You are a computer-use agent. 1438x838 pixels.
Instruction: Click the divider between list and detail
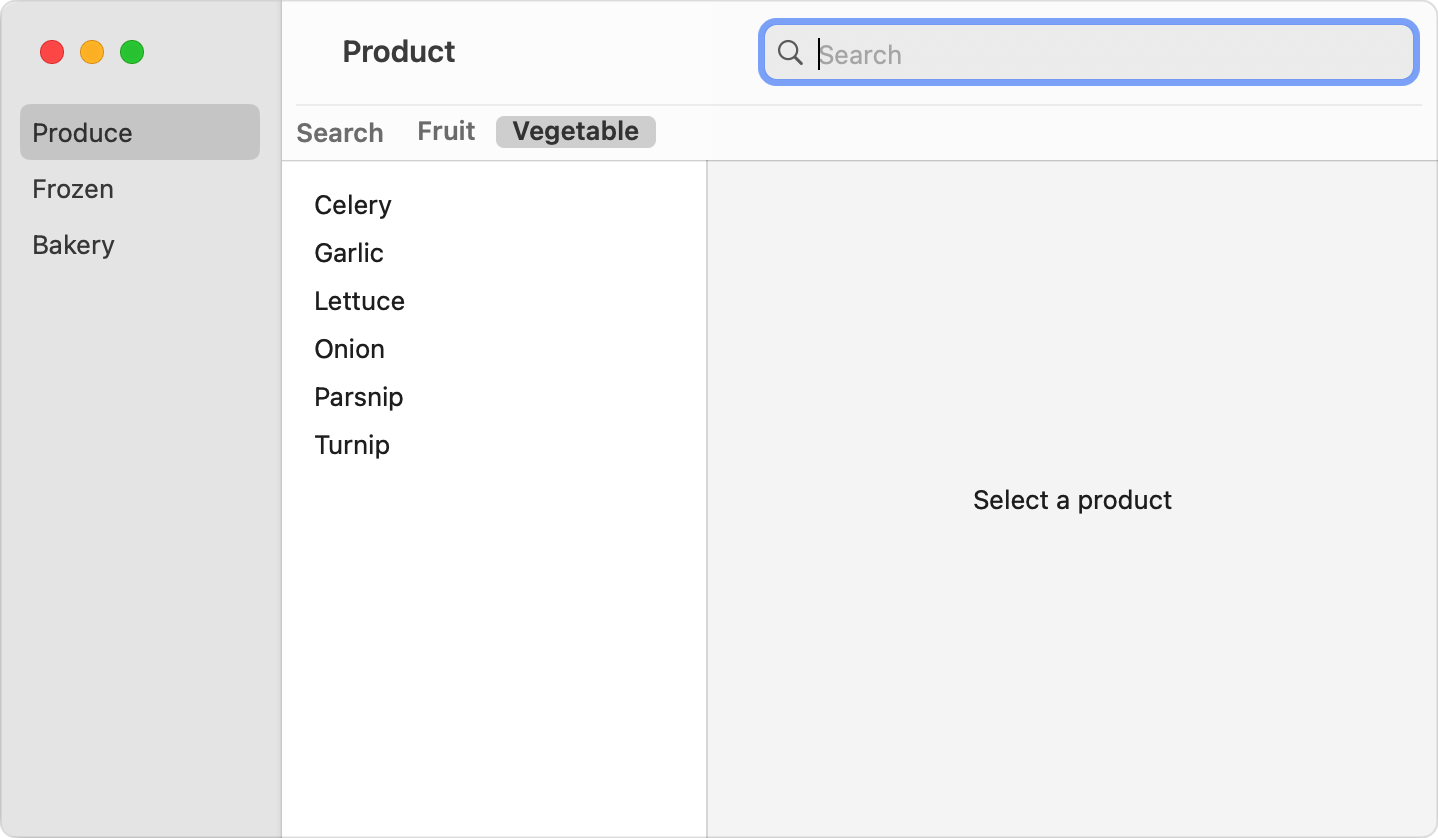pyautogui.click(x=707, y=500)
